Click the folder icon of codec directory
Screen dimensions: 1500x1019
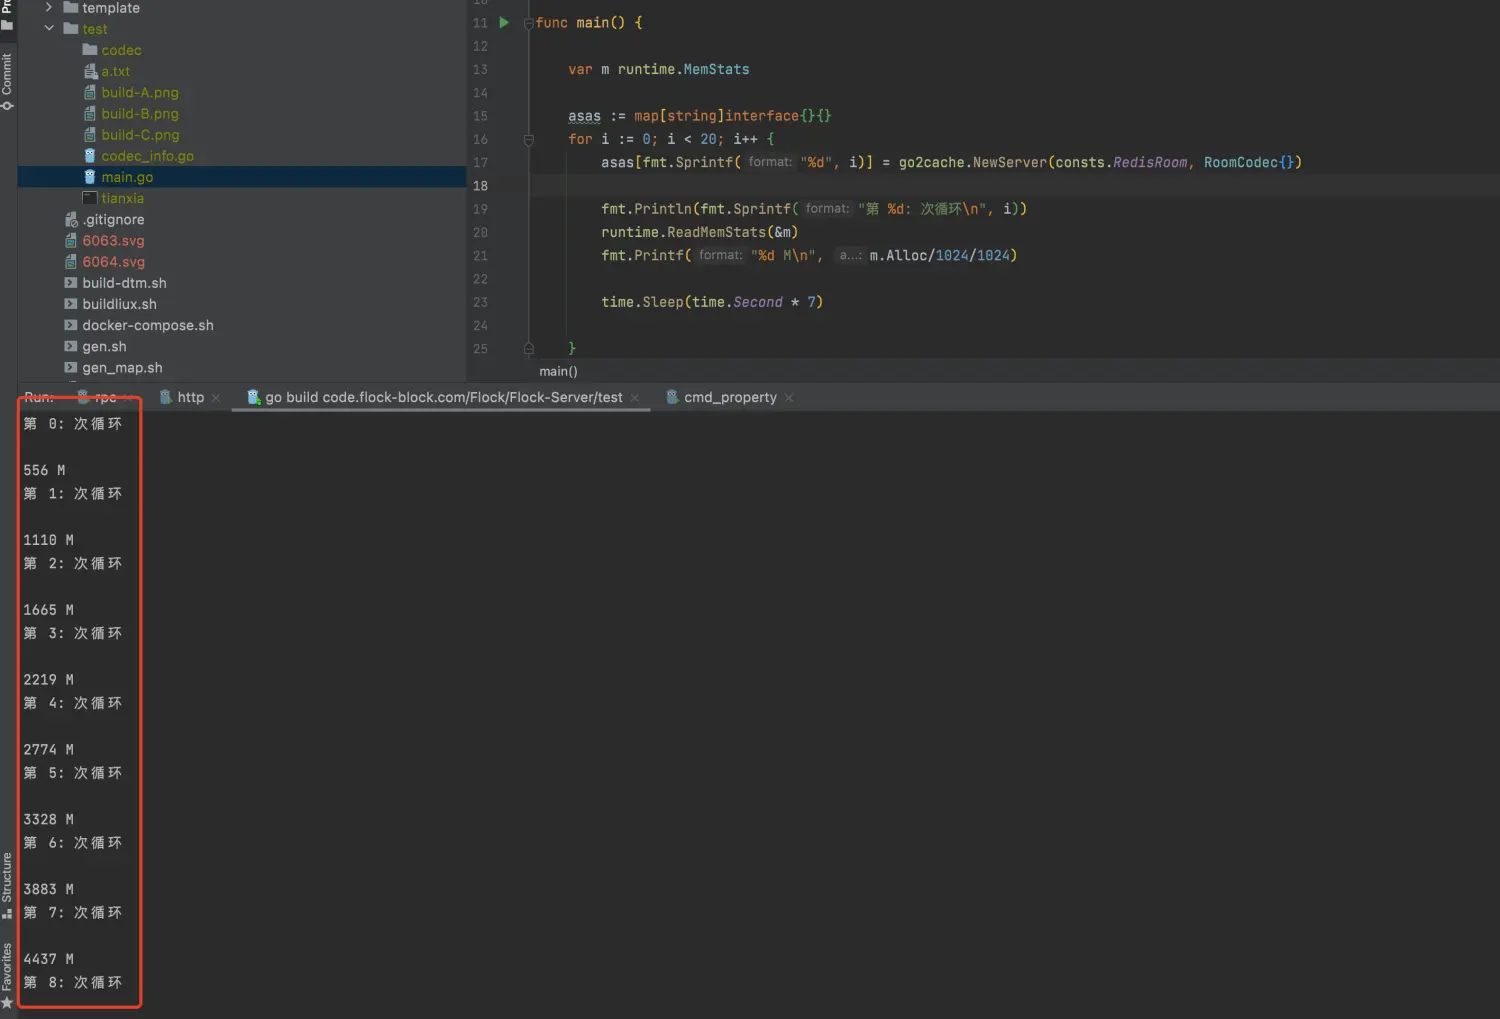pyautogui.click(x=90, y=50)
